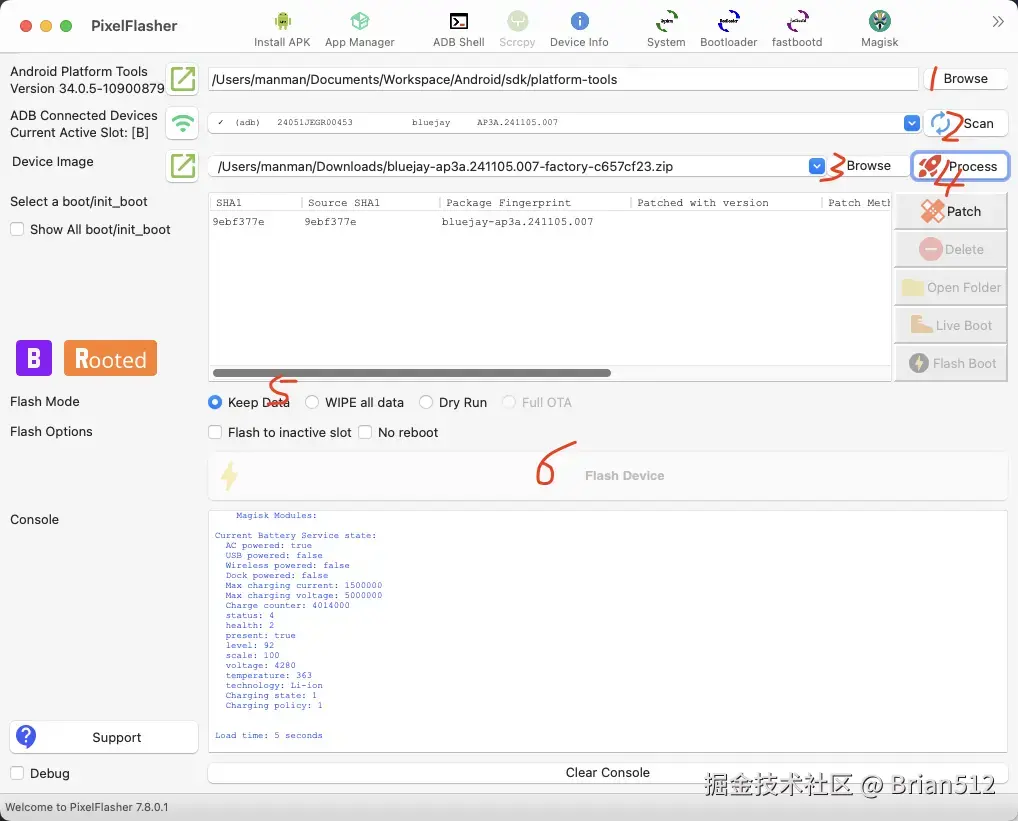Click the purple B slot badge

34,358
